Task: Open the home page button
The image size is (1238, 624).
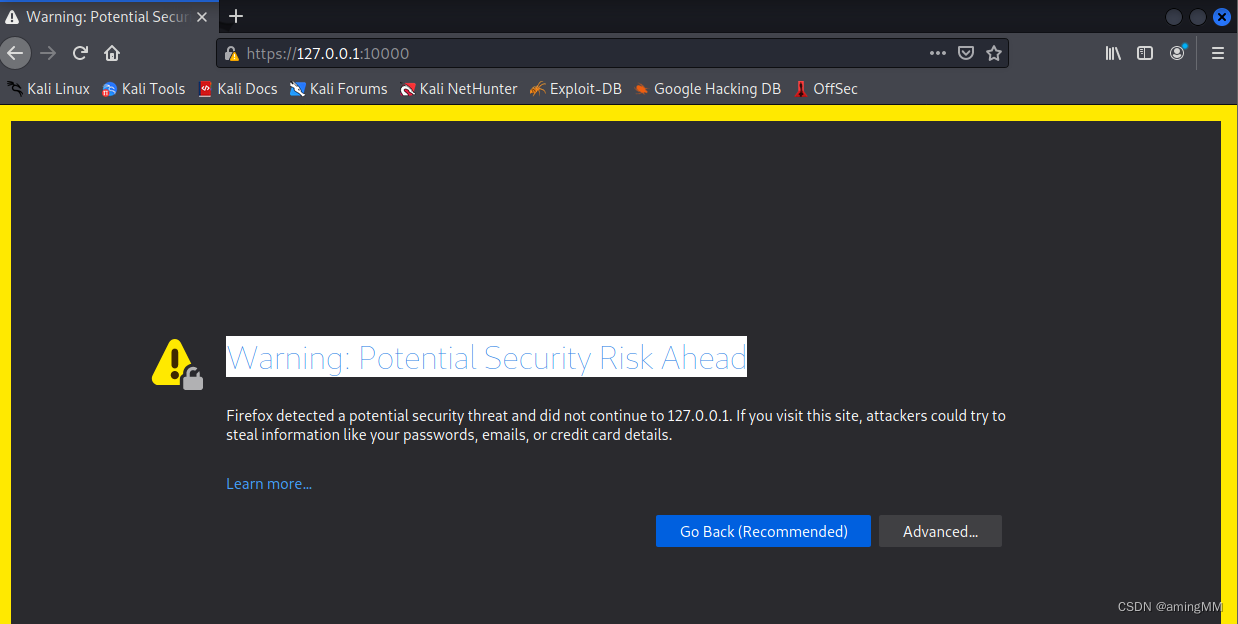Action: [x=112, y=53]
